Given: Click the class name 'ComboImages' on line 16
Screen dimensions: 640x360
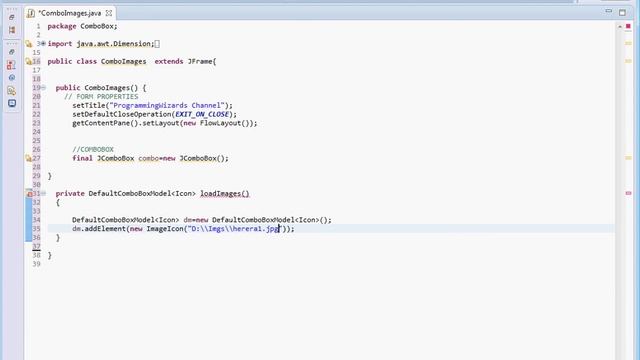Looking at the screenshot, I should [x=123, y=62].
